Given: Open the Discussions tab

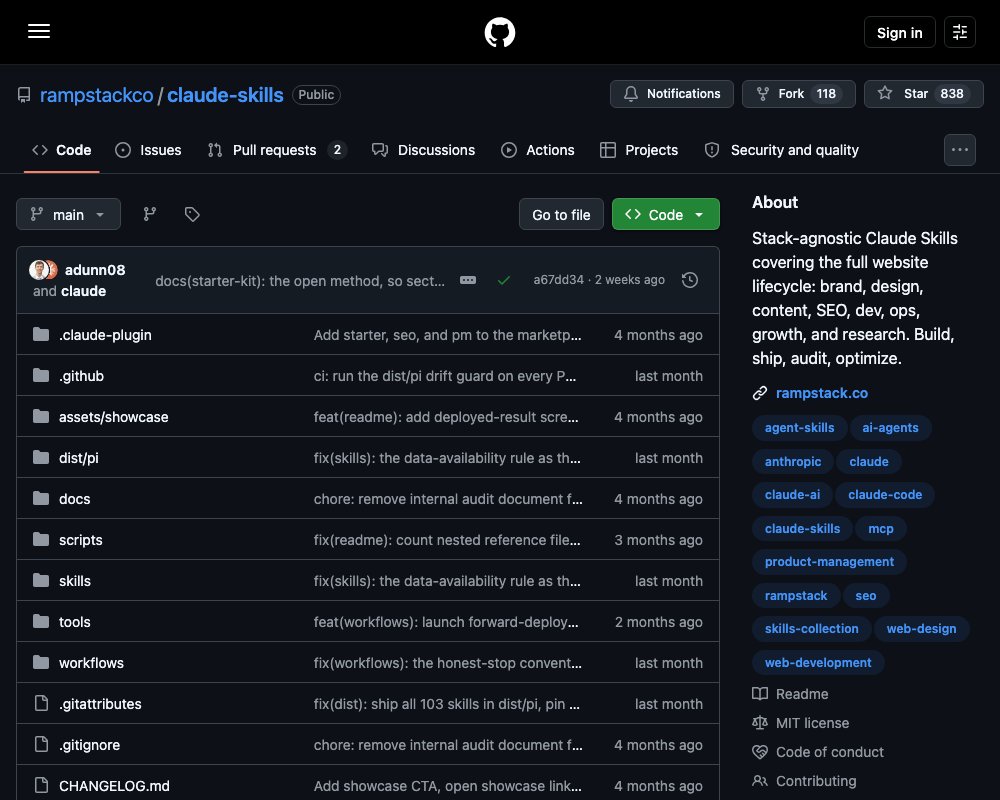Looking at the screenshot, I should [423, 150].
